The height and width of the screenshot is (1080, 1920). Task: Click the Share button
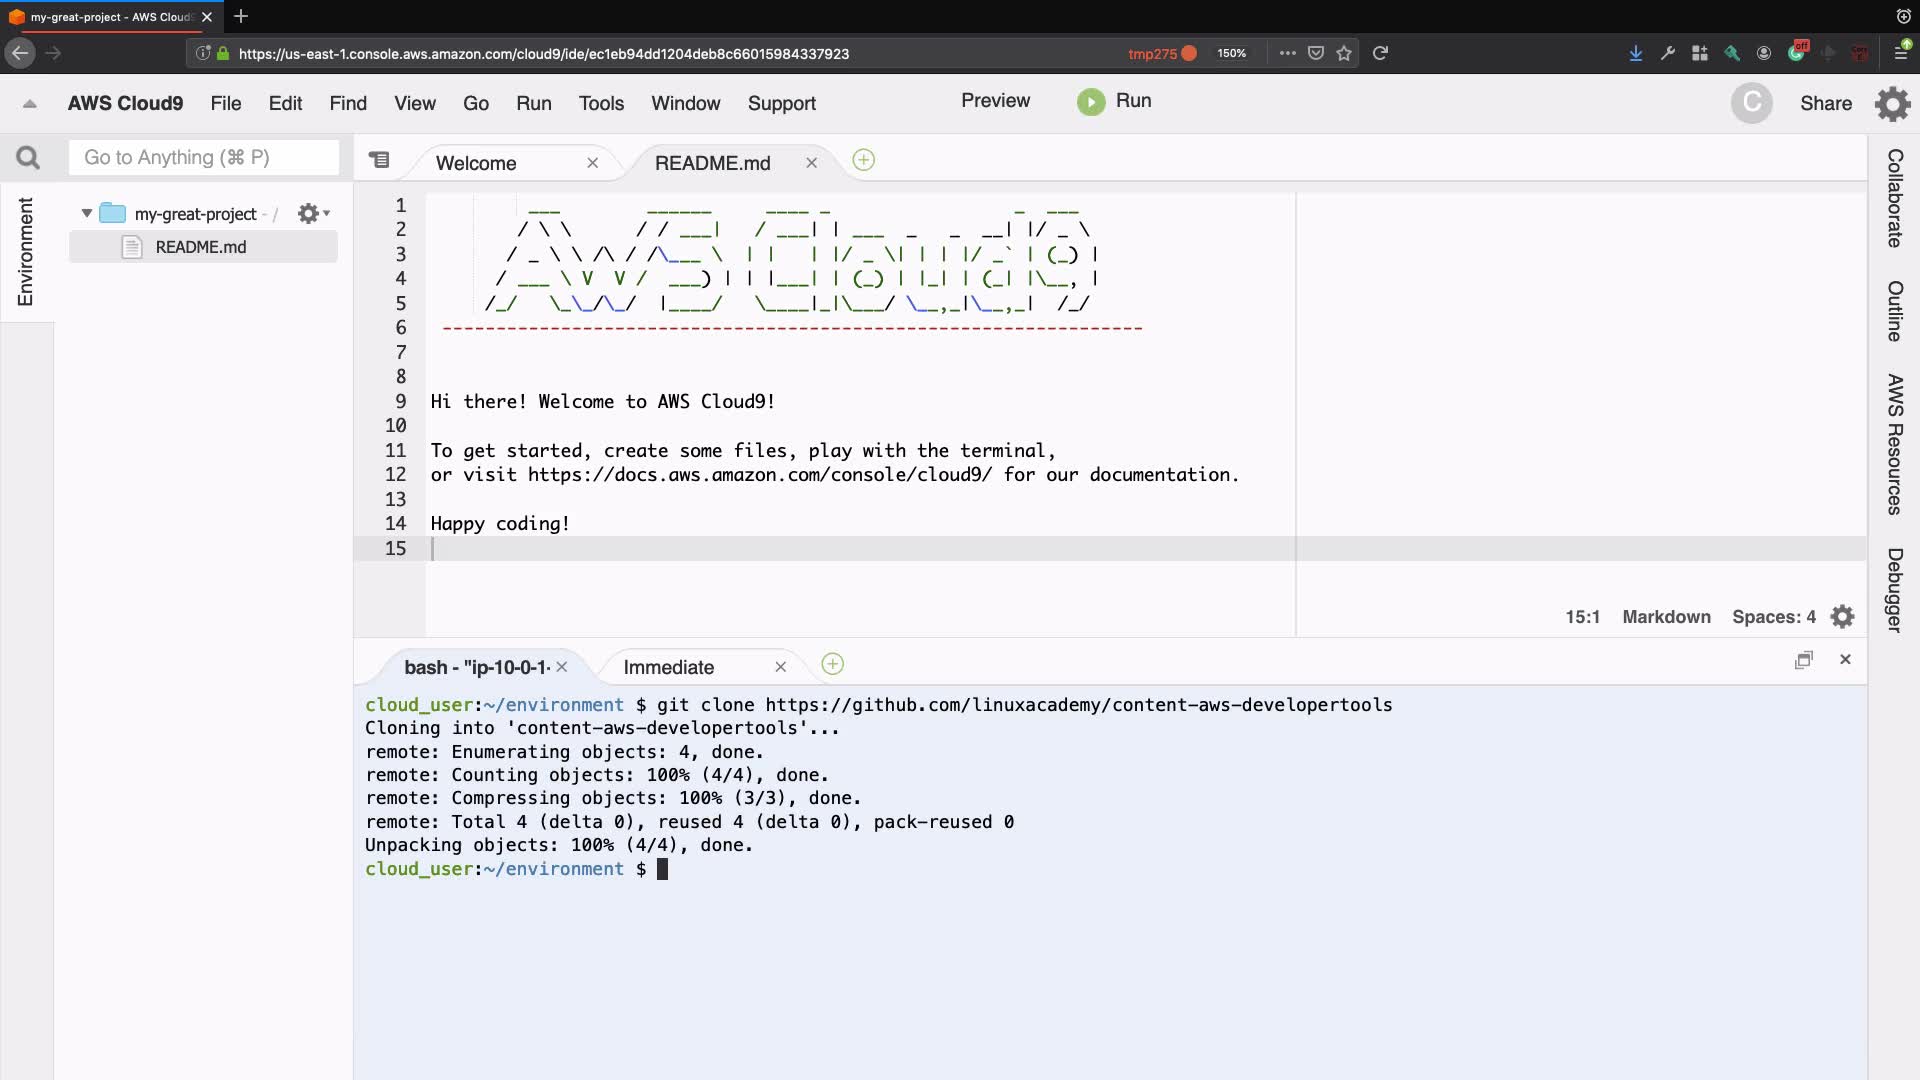coord(1825,104)
